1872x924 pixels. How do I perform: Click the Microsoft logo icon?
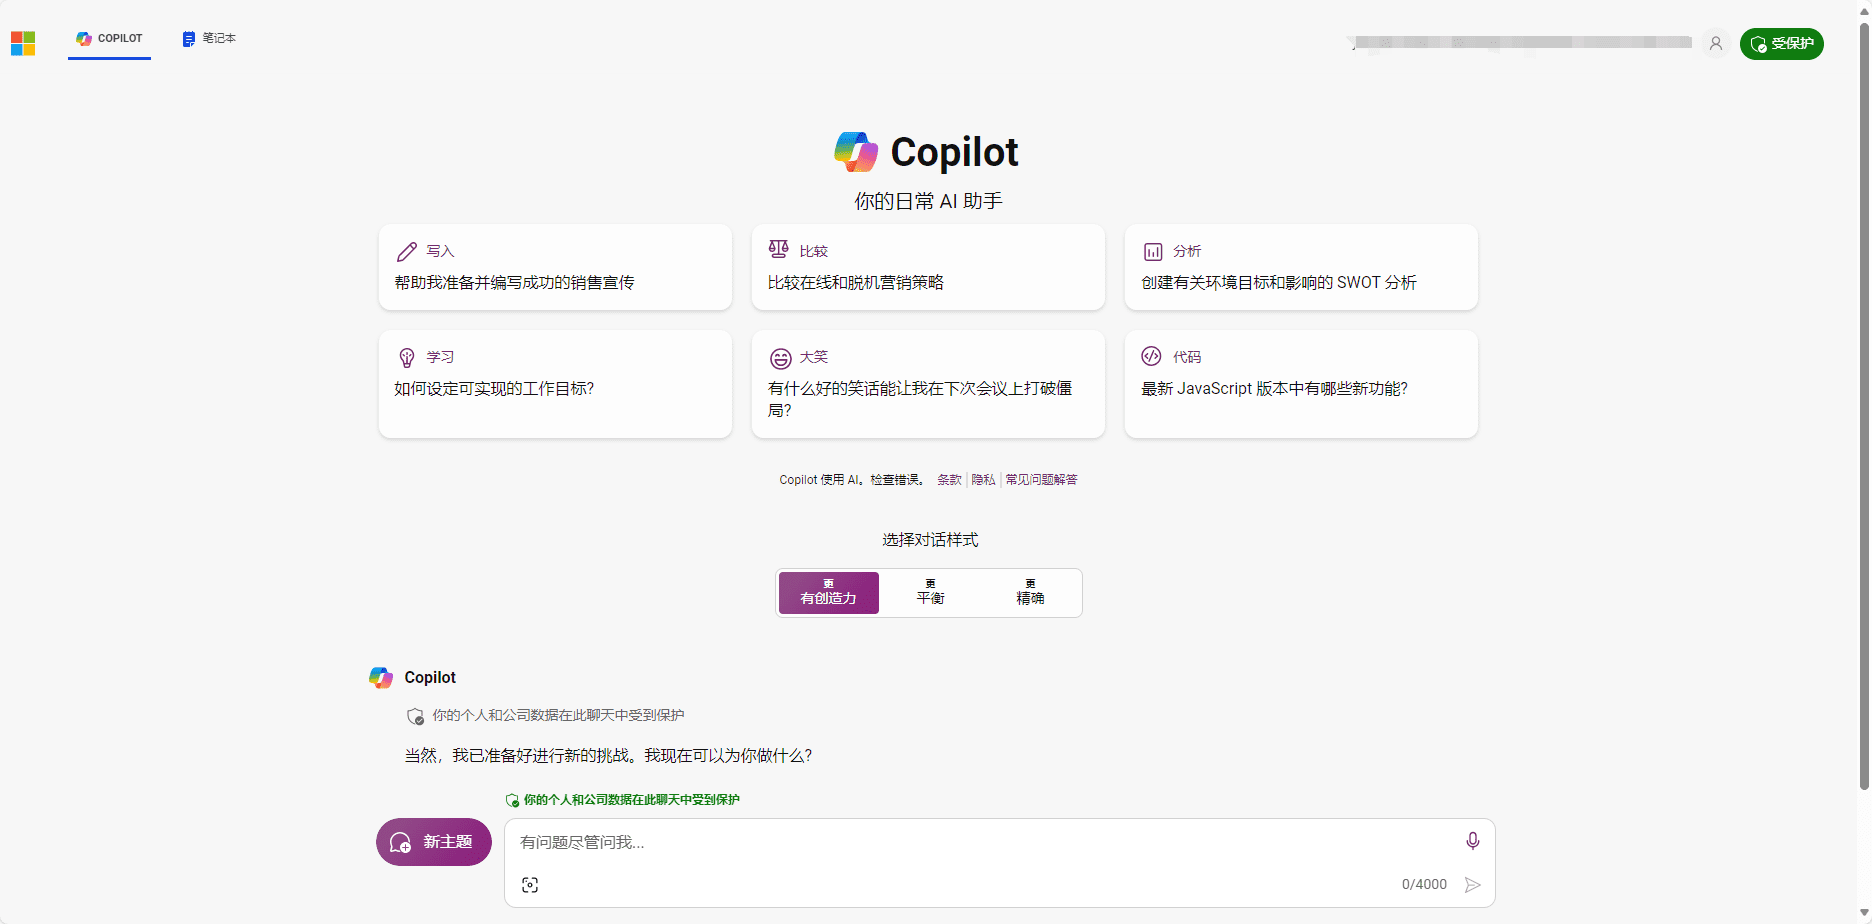[23, 43]
